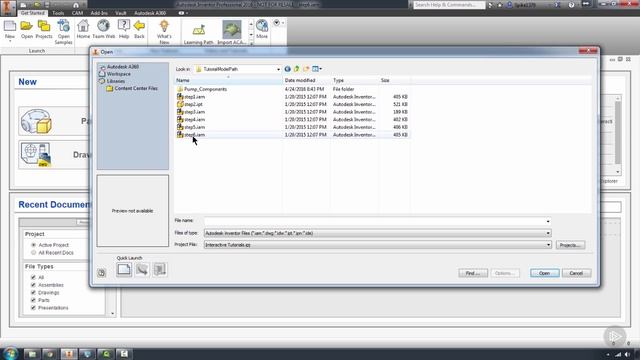Switch to the Tools ribbon tab
The width and height of the screenshot is (640, 360).
pyautogui.click(x=58, y=13)
